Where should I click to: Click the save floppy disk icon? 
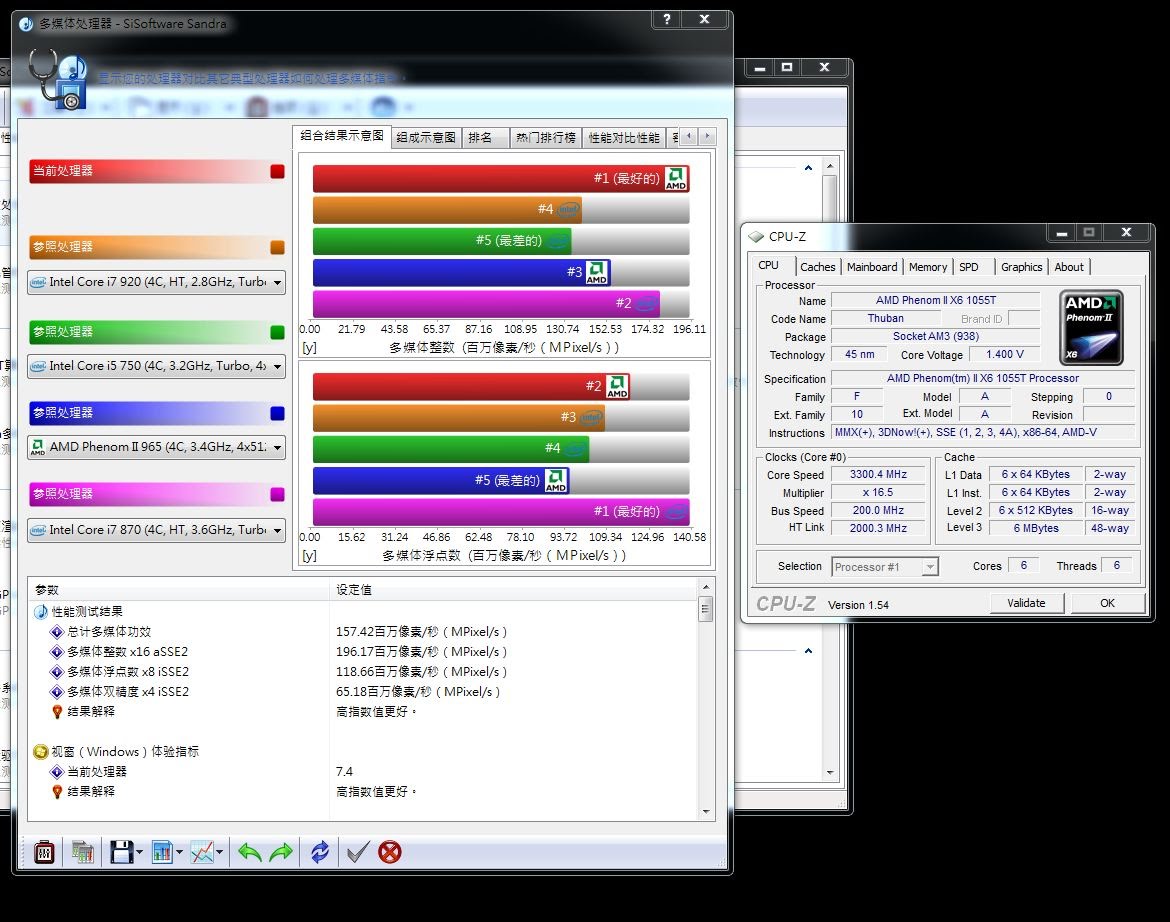(122, 852)
